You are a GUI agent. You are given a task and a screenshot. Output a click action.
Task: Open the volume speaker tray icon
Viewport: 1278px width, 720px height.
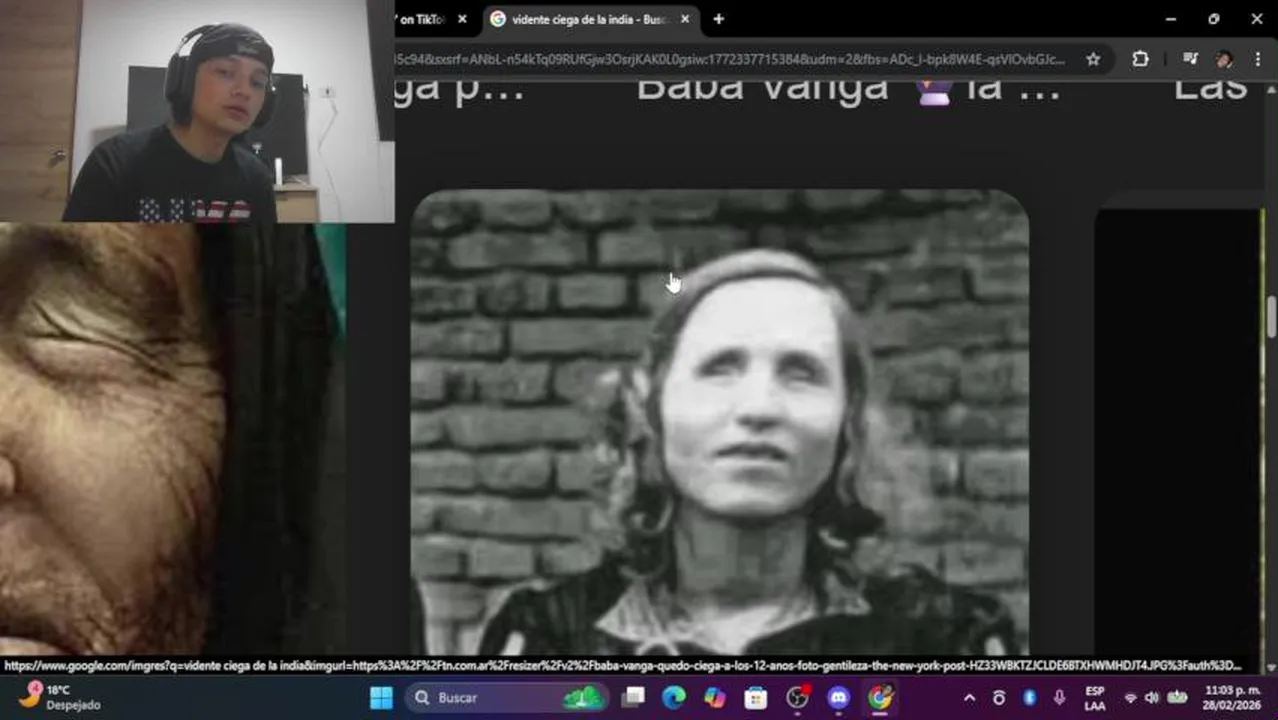[x=1152, y=698]
